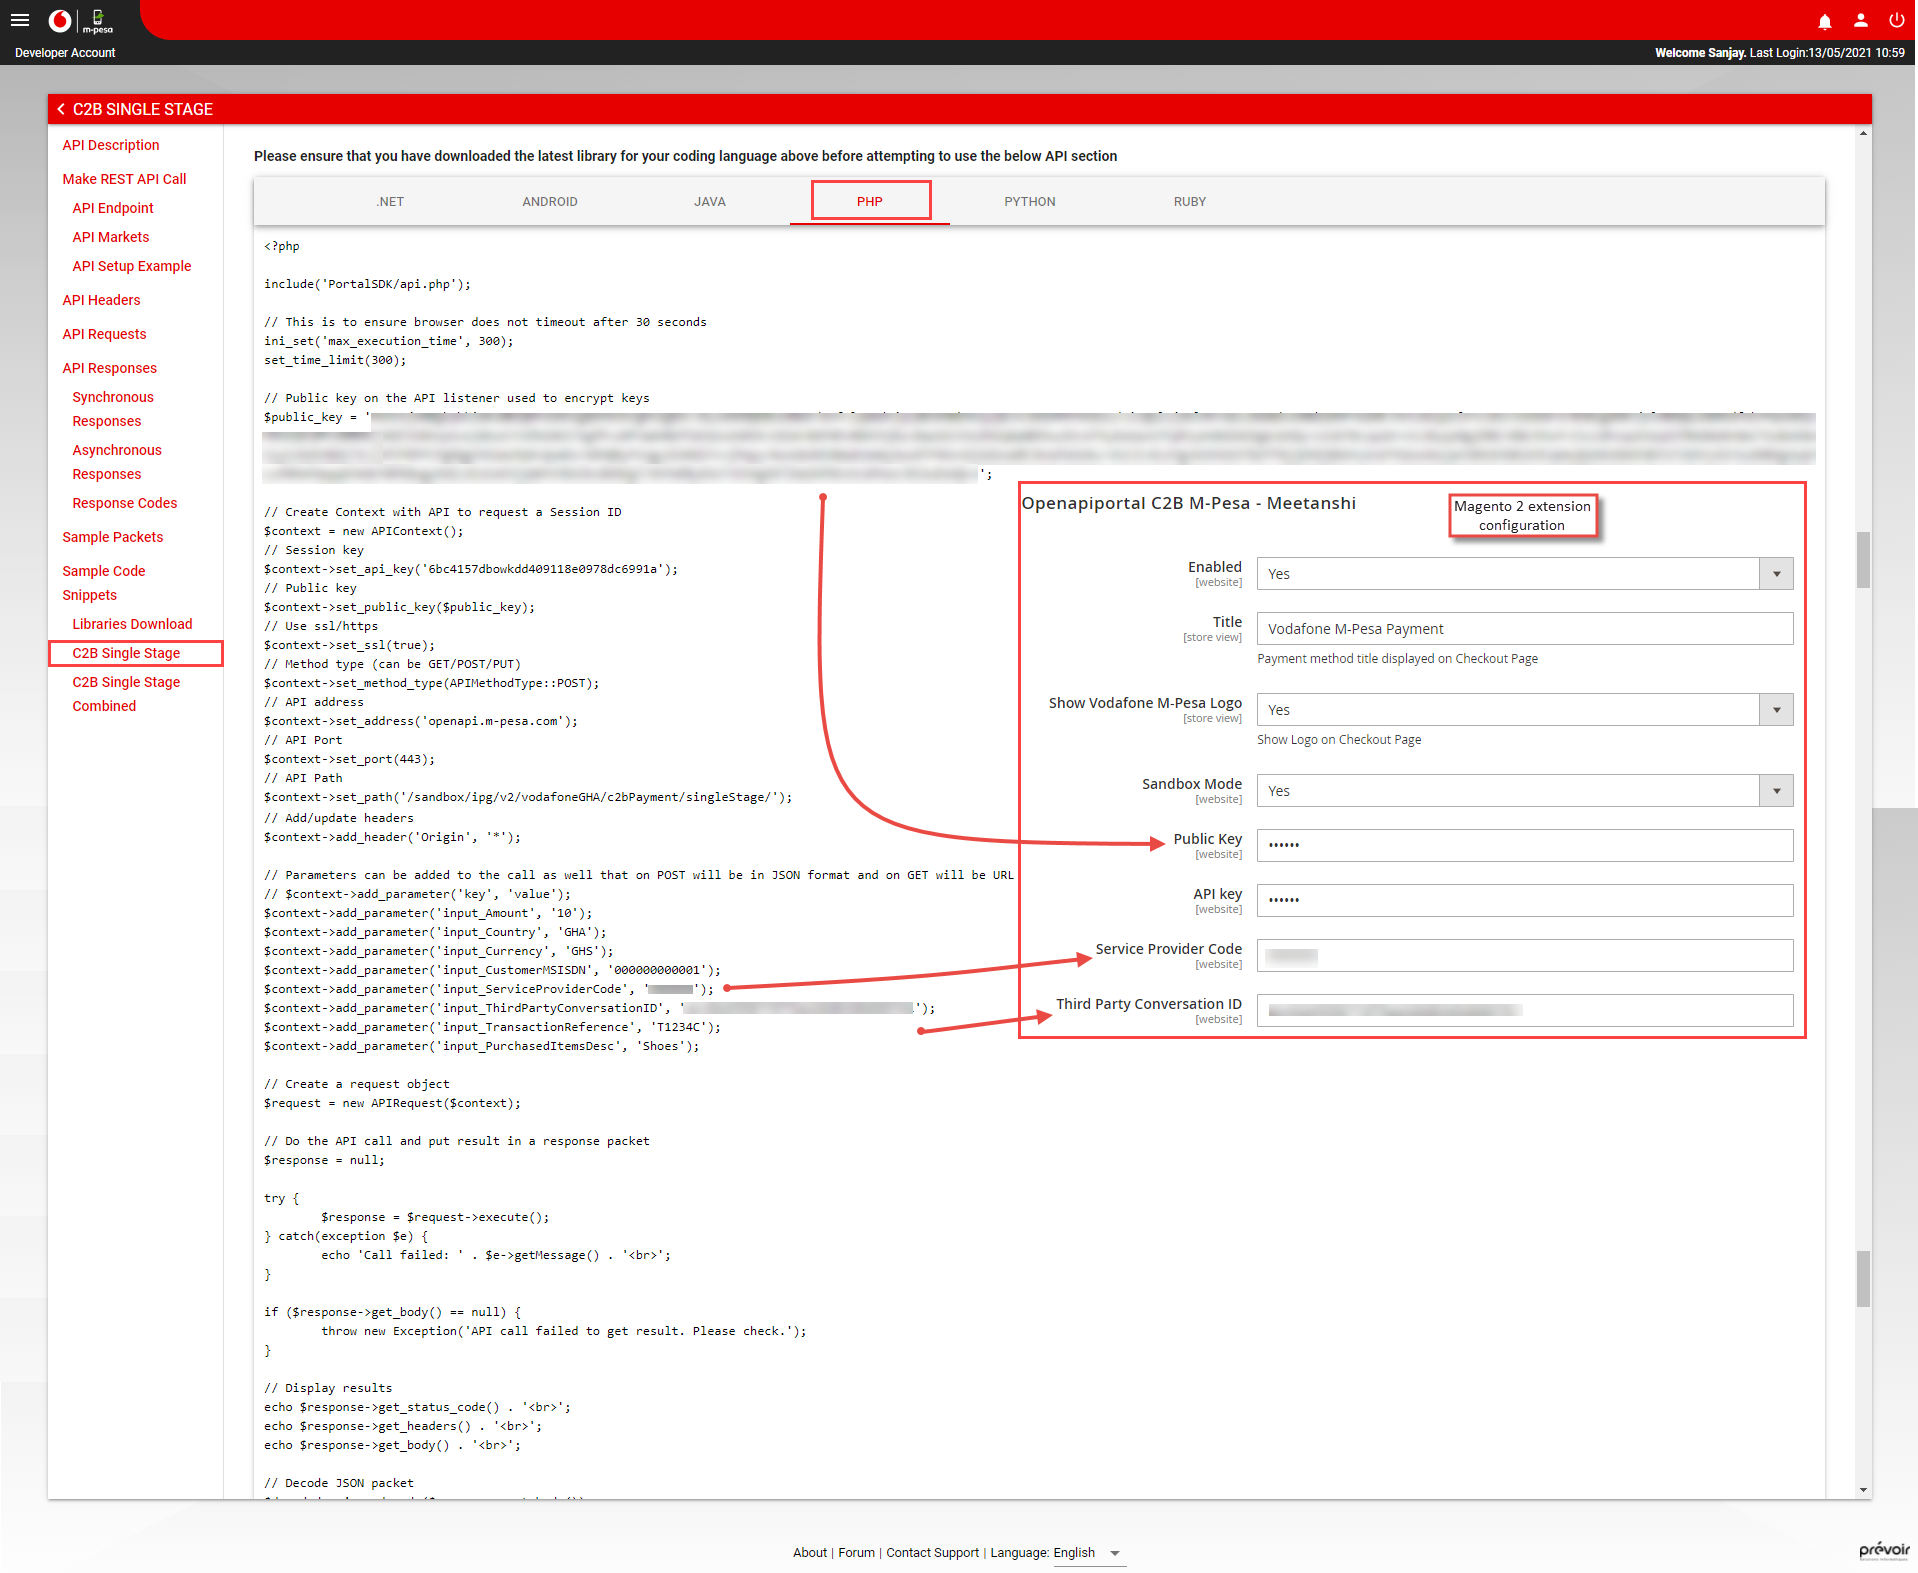Image resolution: width=1918 pixels, height=1573 pixels.
Task: Log out using the power icon
Action: 1896,21
